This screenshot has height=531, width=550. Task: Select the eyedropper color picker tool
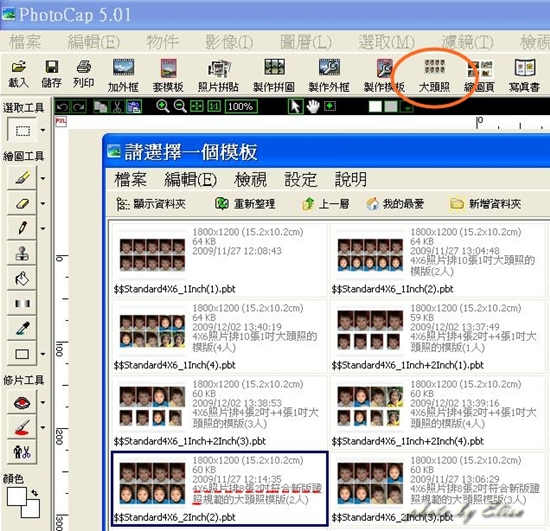tap(22, 329)
